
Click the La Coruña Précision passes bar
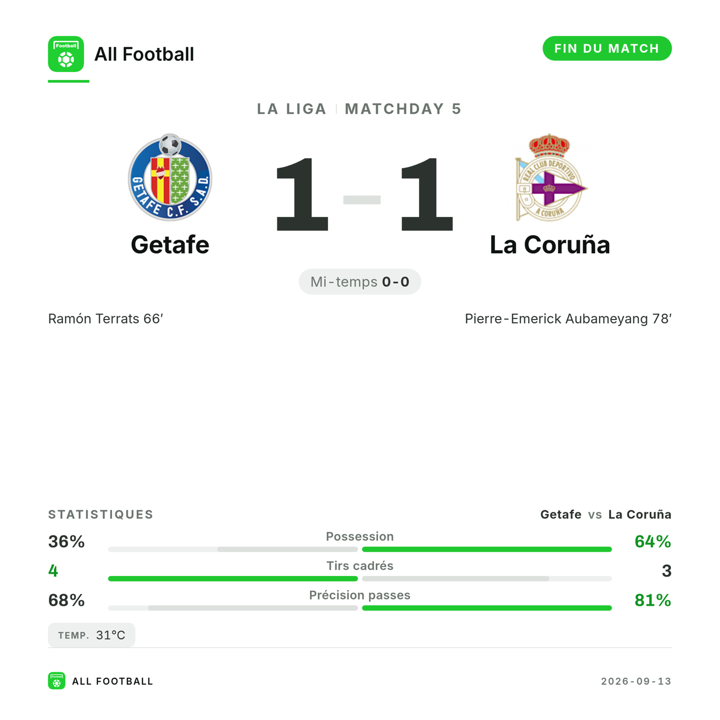[x=487, y=608]
